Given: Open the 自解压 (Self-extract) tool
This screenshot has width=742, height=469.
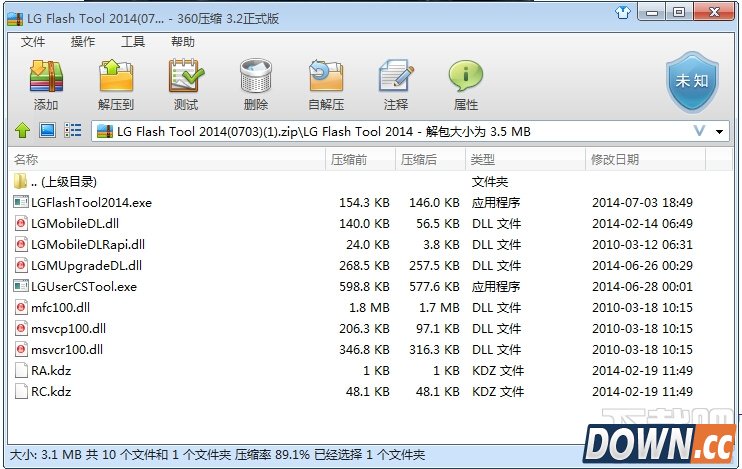Looking at the screenshot, I should pyautogui.click(x=326, y=76).
